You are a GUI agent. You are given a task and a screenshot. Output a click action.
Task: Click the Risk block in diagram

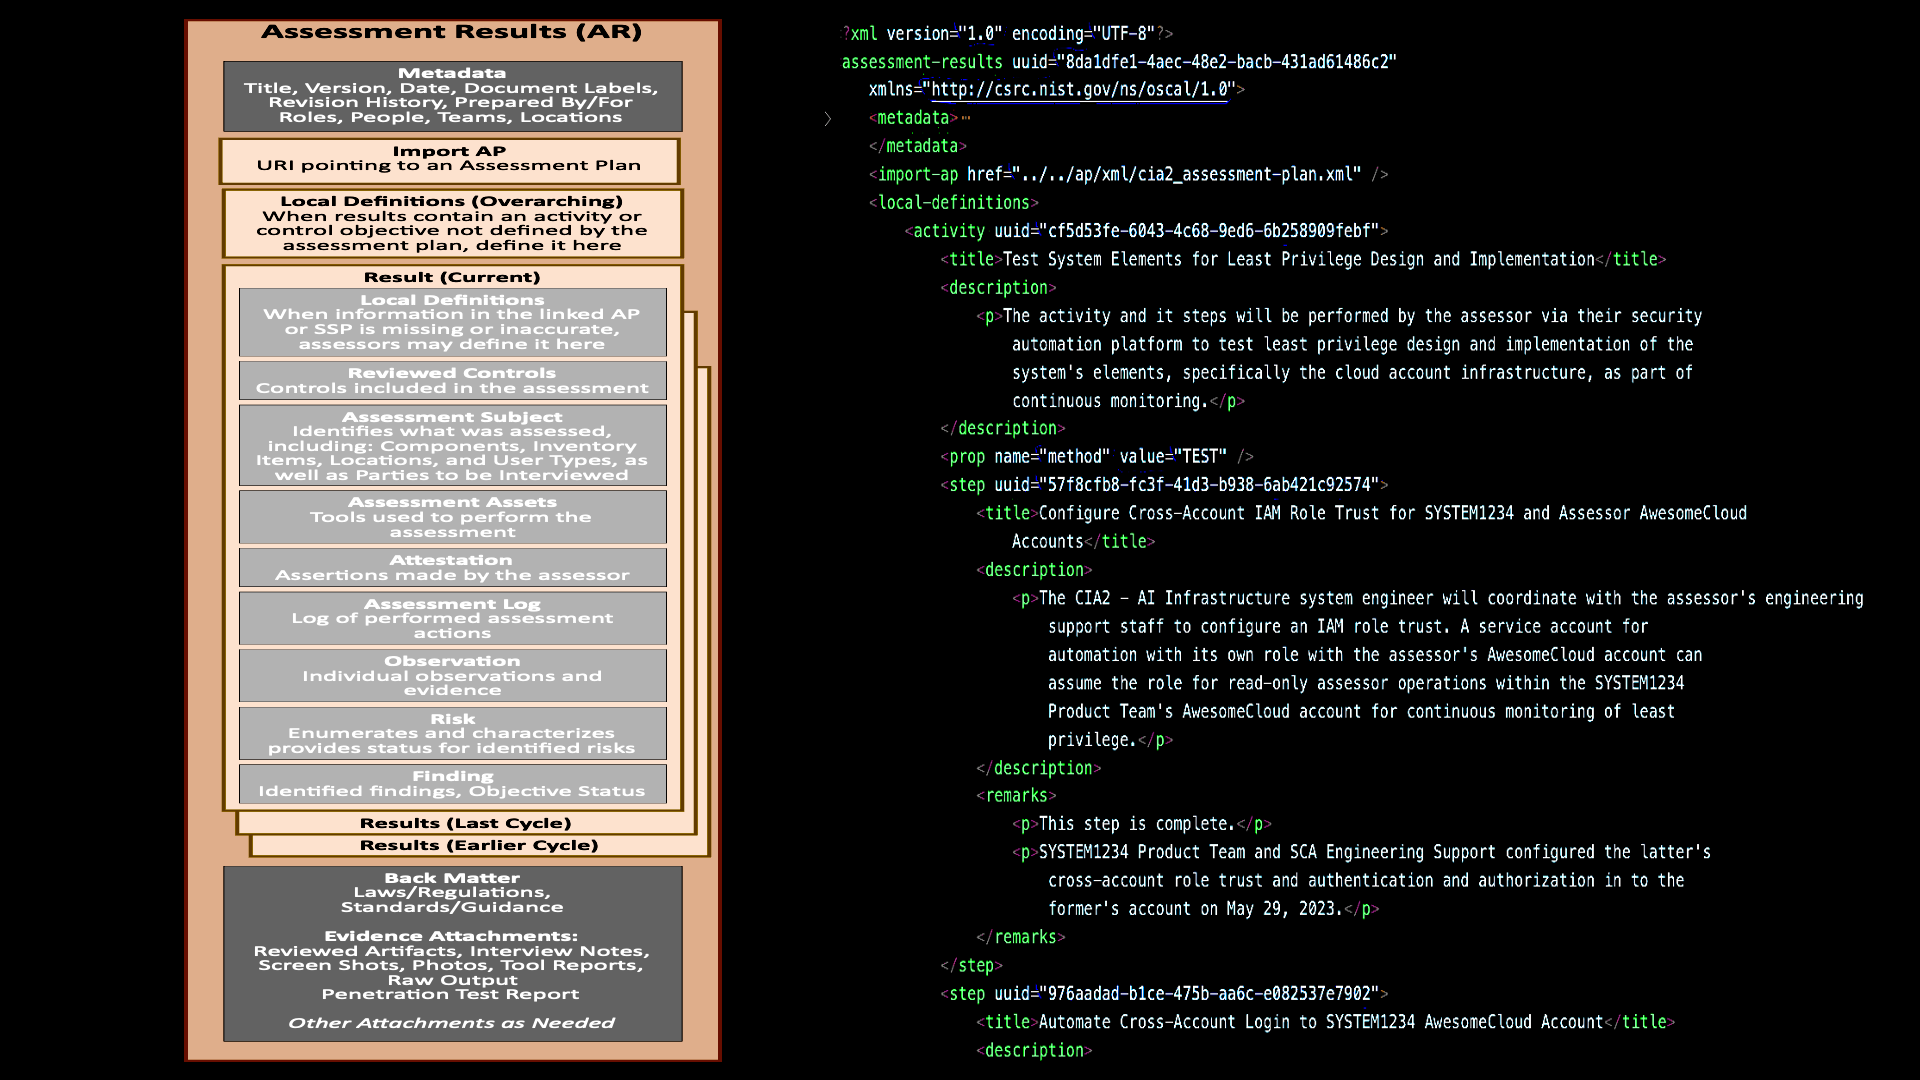click(x=452, y=734)
